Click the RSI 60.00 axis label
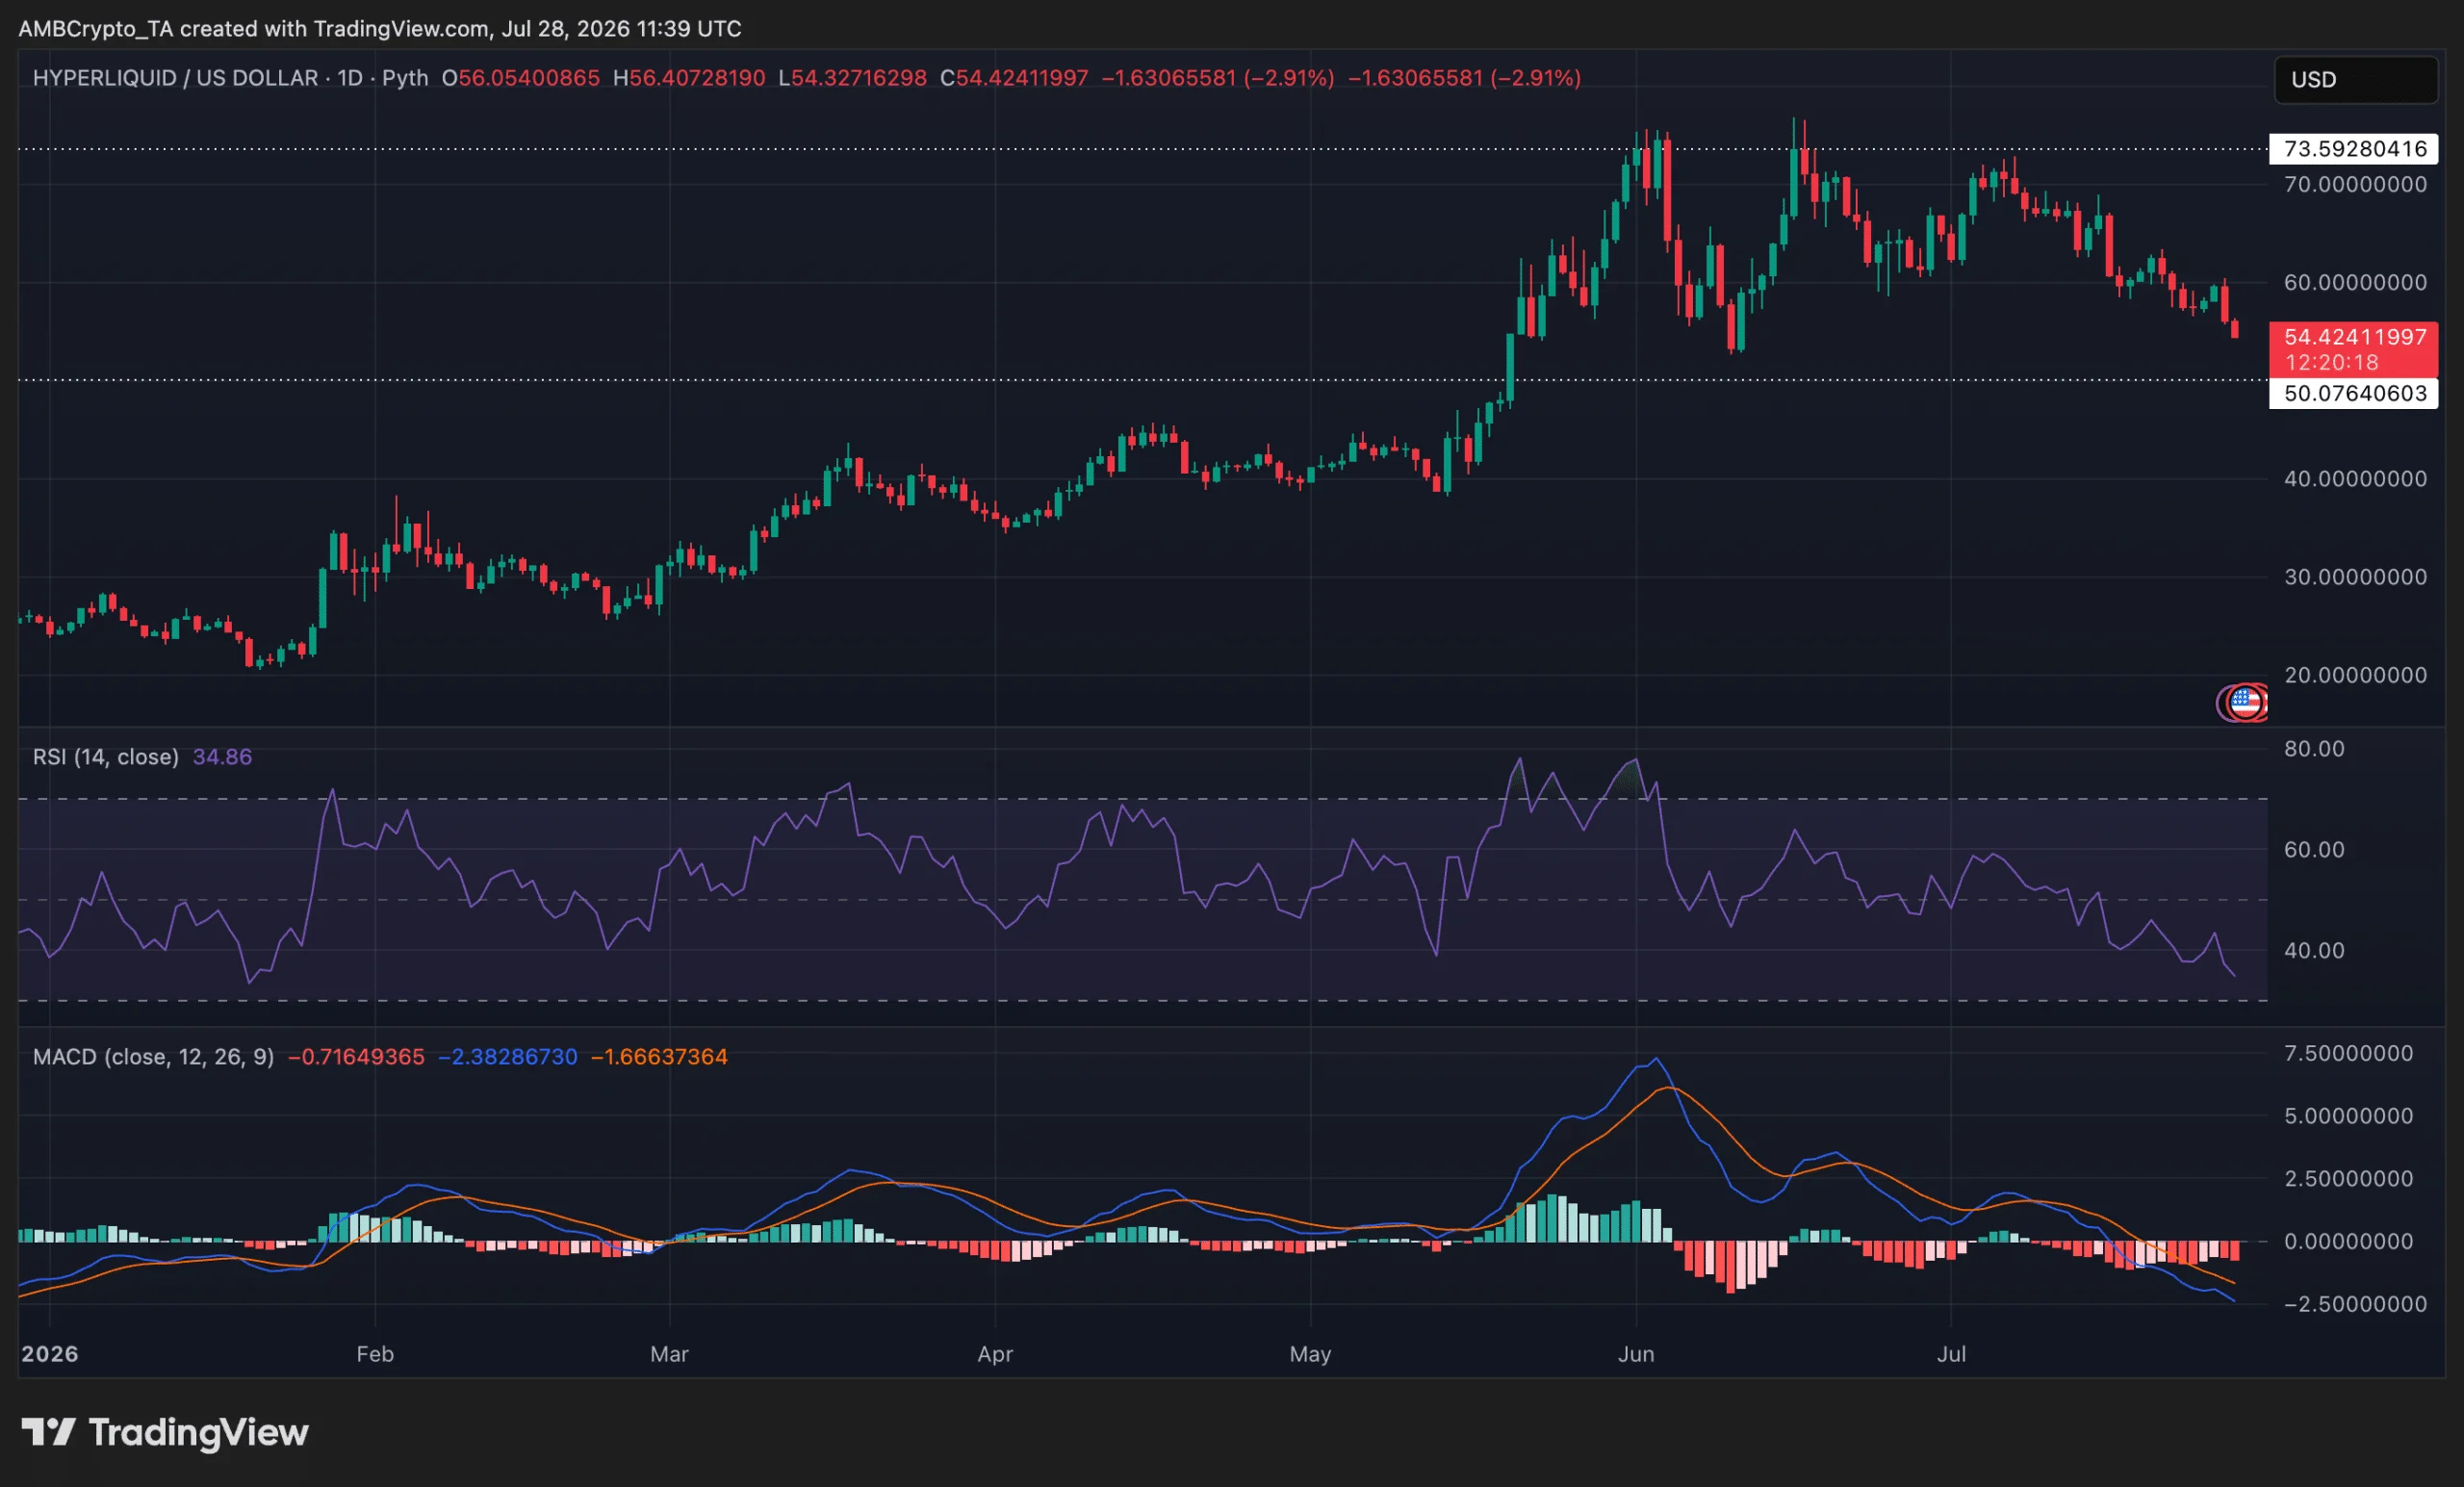Screen dimensions: 2464x1487 [2314, 850]
